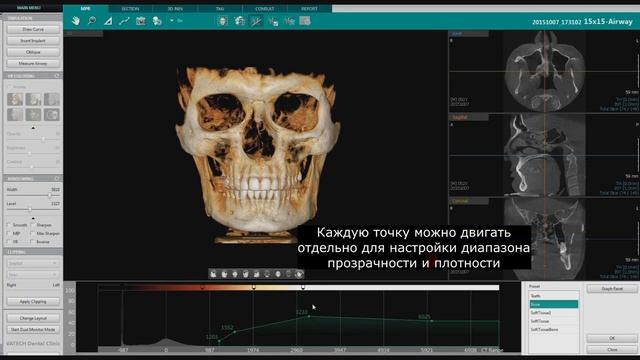Click the histogram-like toolbar icon
This screenshot has width=640, height=360.
289,21
